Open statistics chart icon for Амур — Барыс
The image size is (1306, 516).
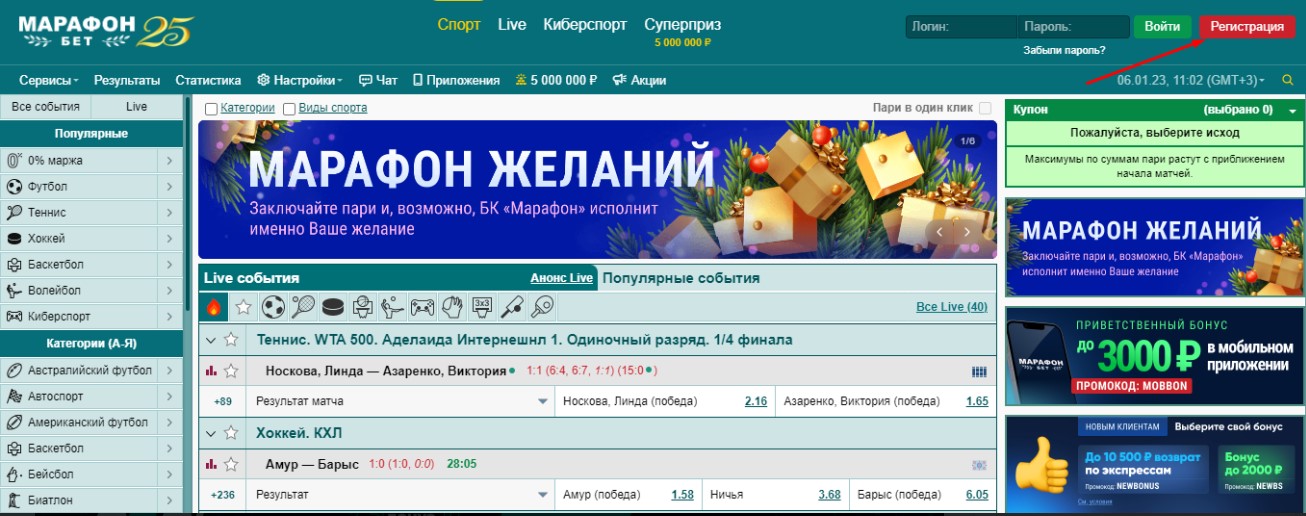211,464
